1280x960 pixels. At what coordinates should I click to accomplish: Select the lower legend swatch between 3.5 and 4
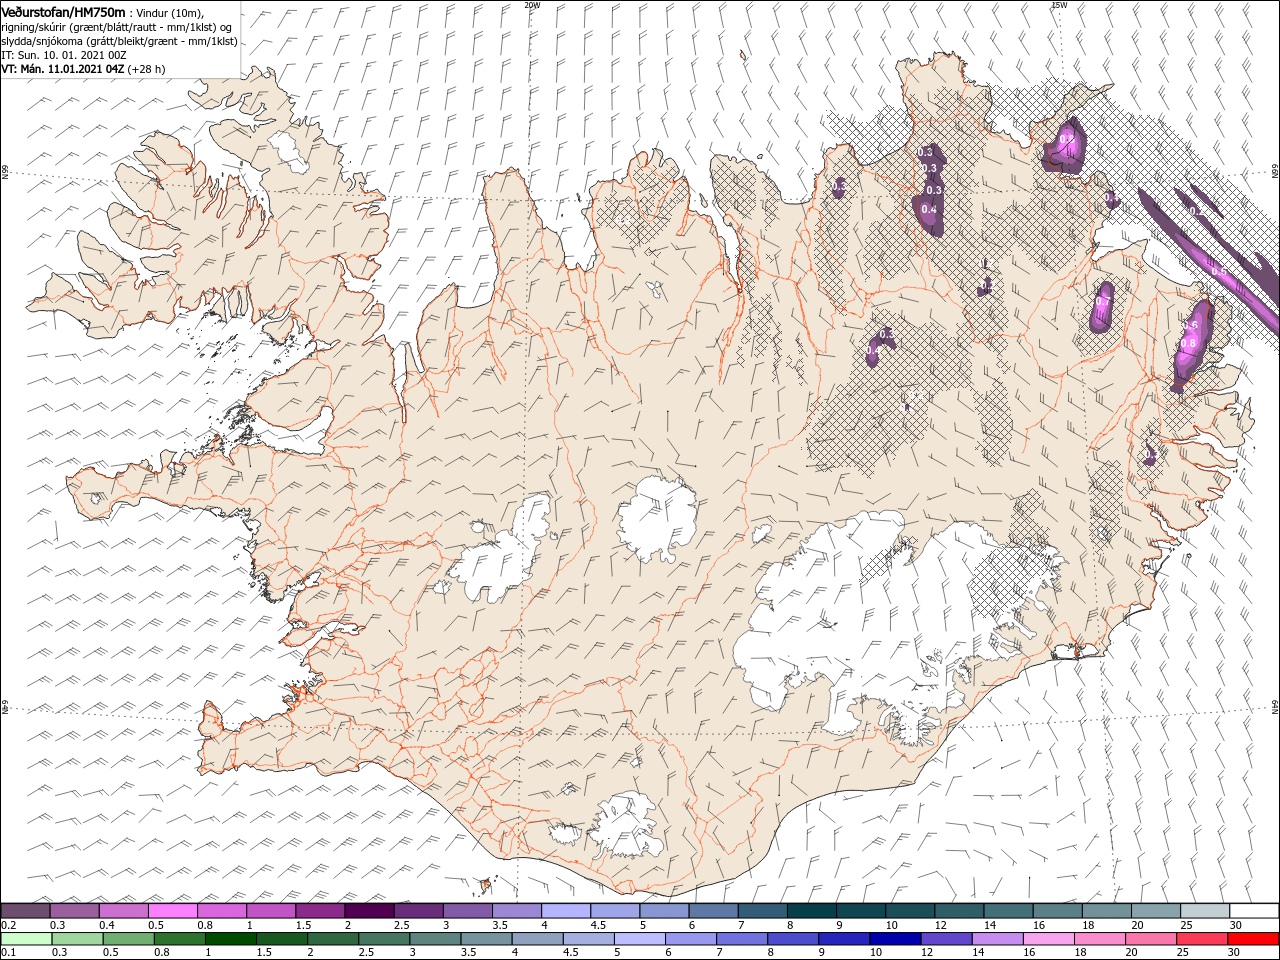tap(486, 939)
